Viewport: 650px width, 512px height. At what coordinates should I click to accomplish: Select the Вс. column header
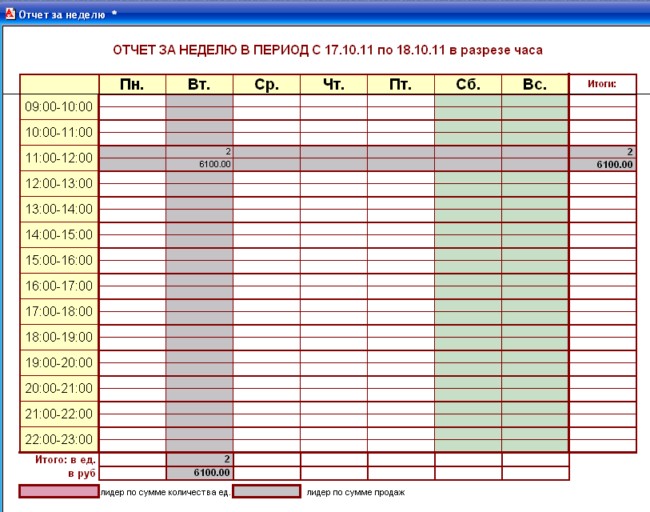534,85
